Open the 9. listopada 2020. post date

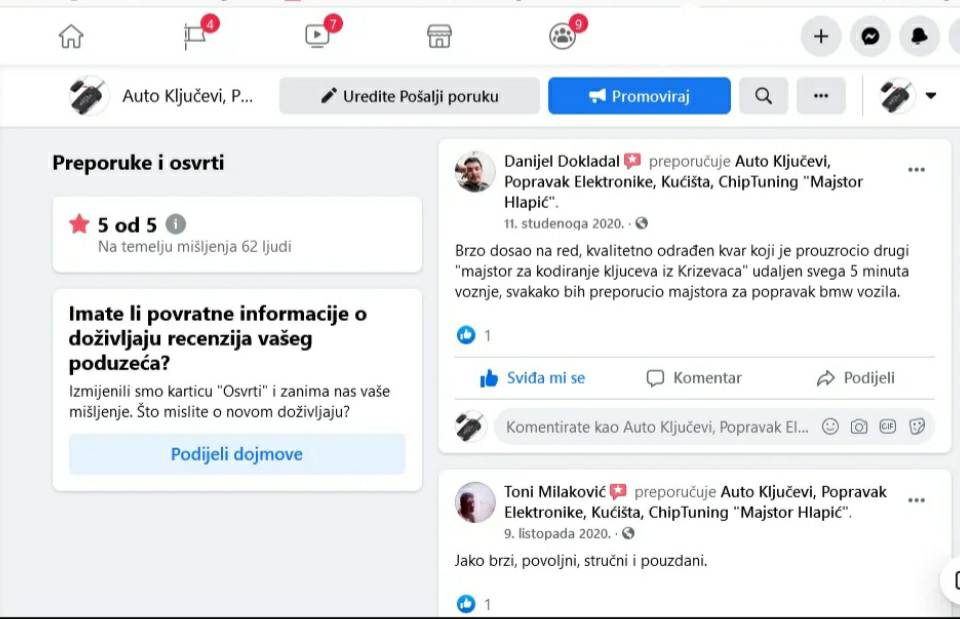557,533
